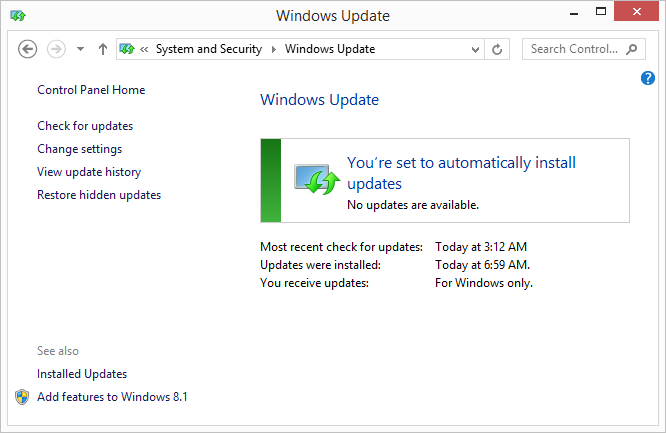This screenshot has width=666, height=433.
Task: Click the blue Windows Update page heading
Action: 319,100
